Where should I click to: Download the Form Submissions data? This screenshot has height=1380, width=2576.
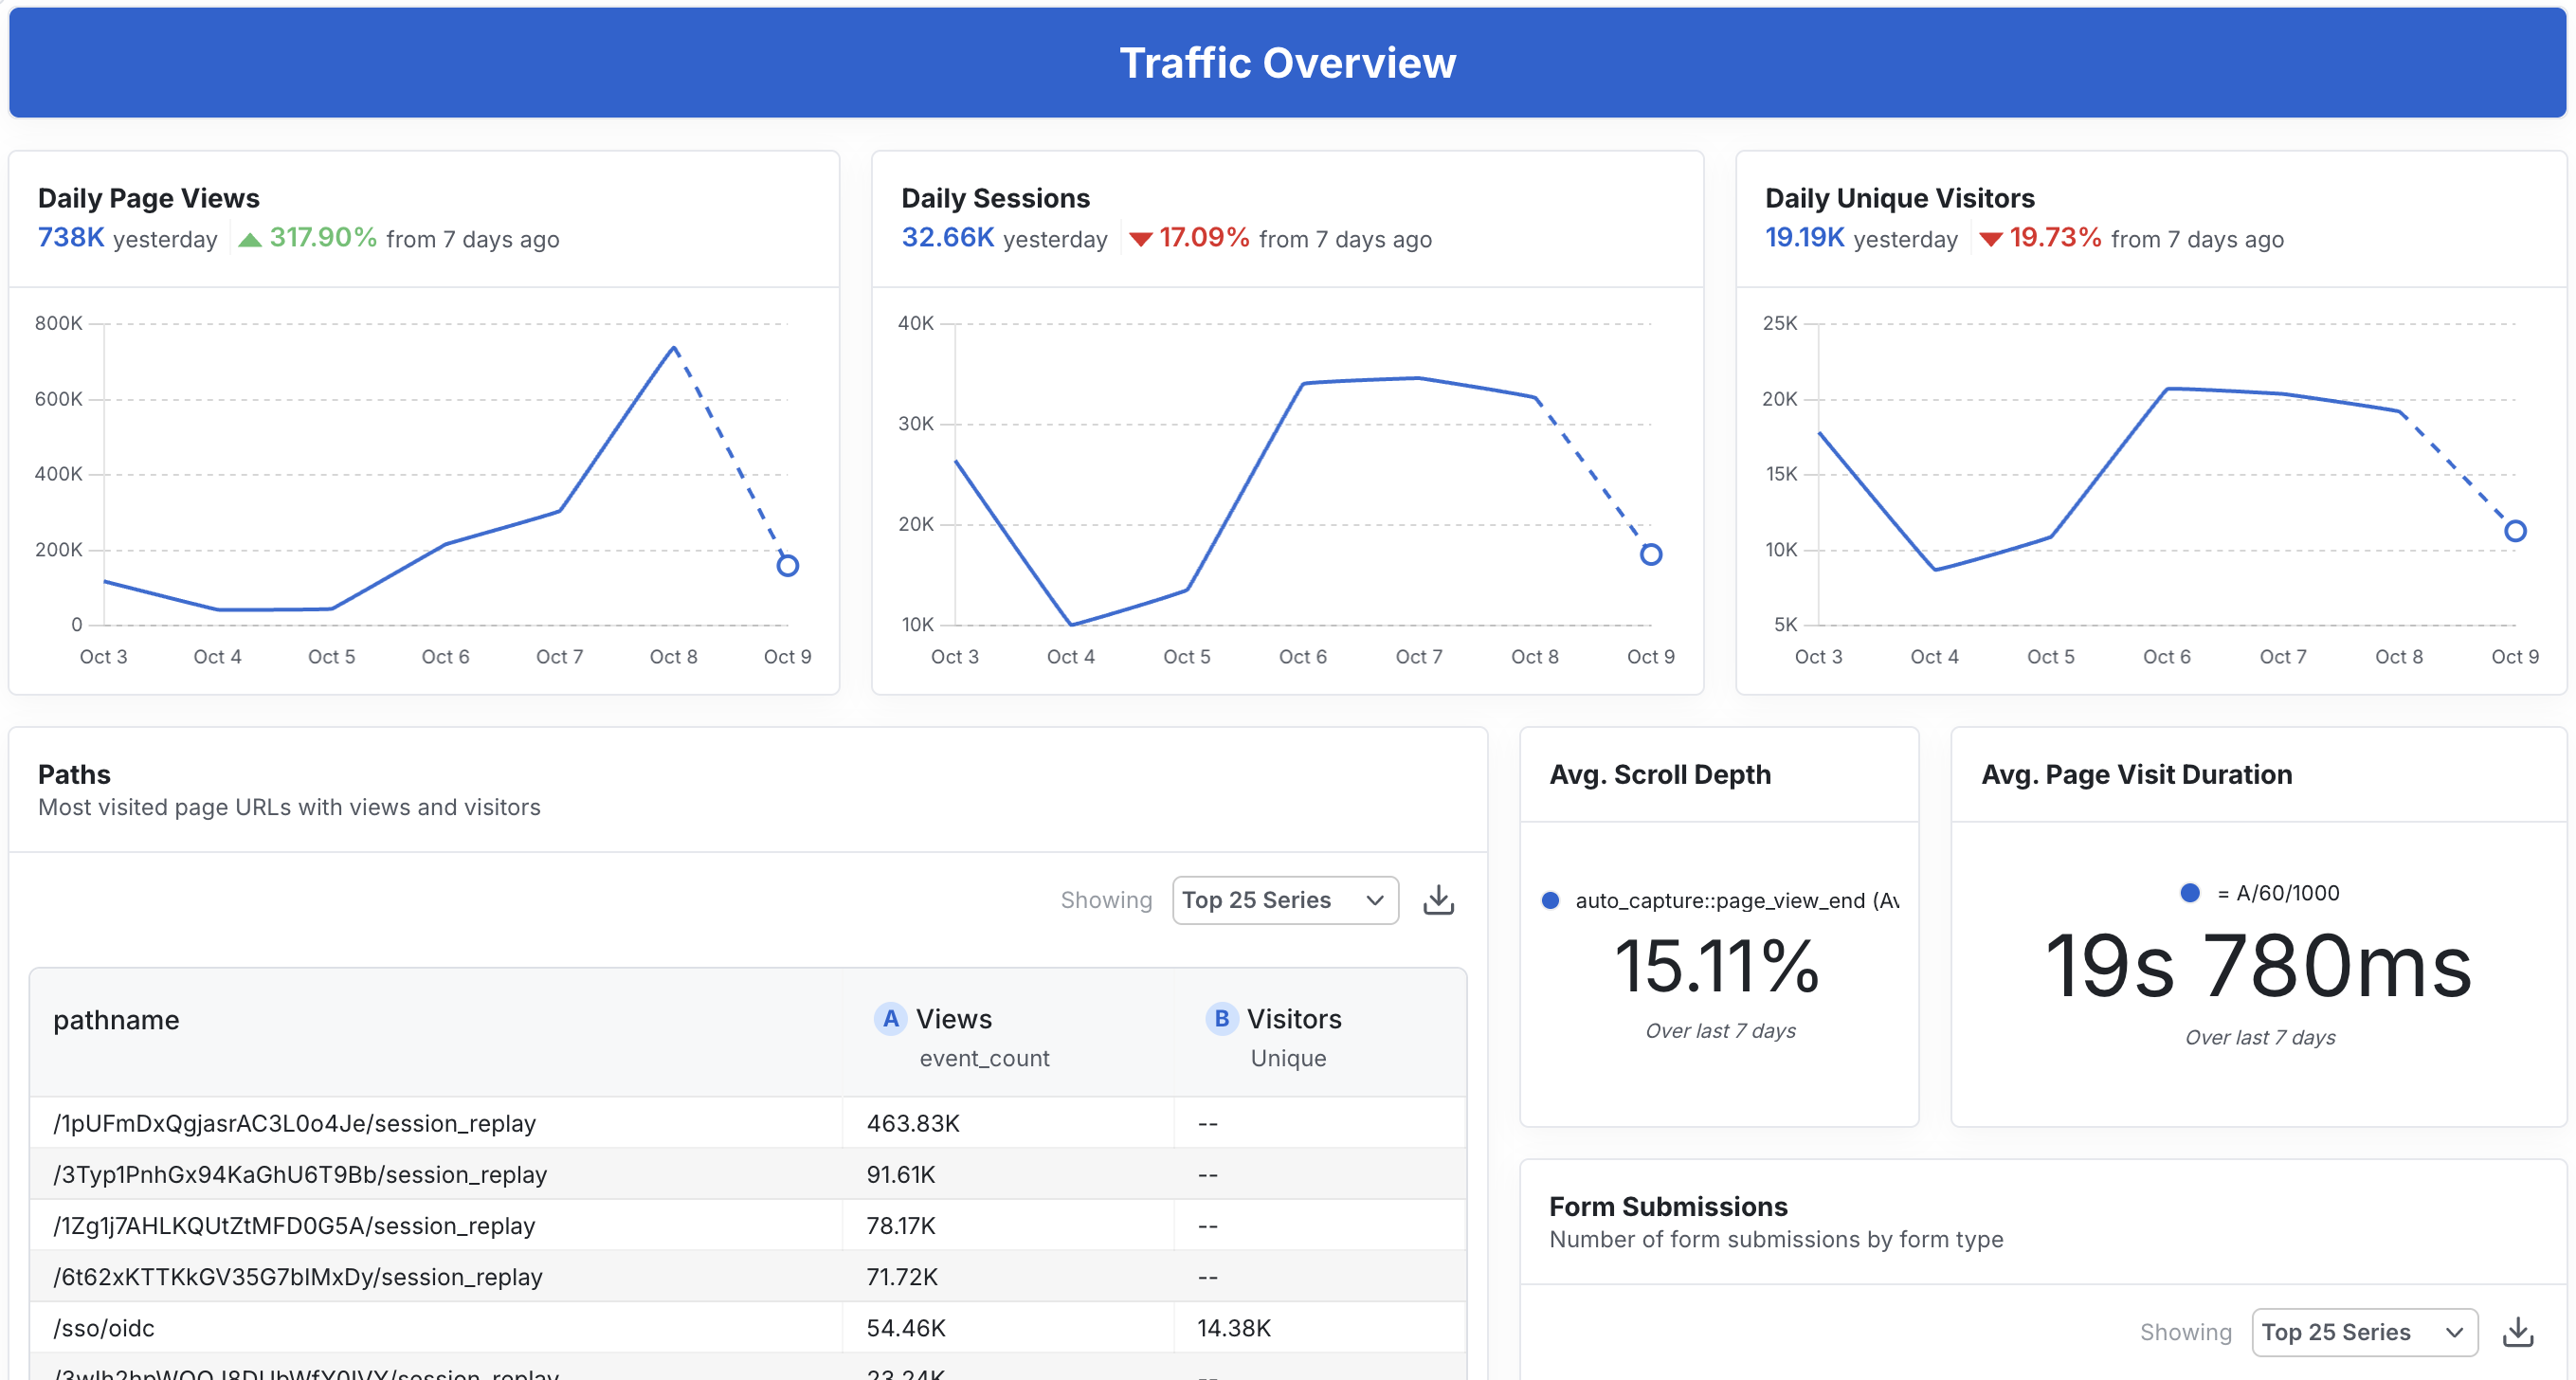[x=2518, y=1331]
